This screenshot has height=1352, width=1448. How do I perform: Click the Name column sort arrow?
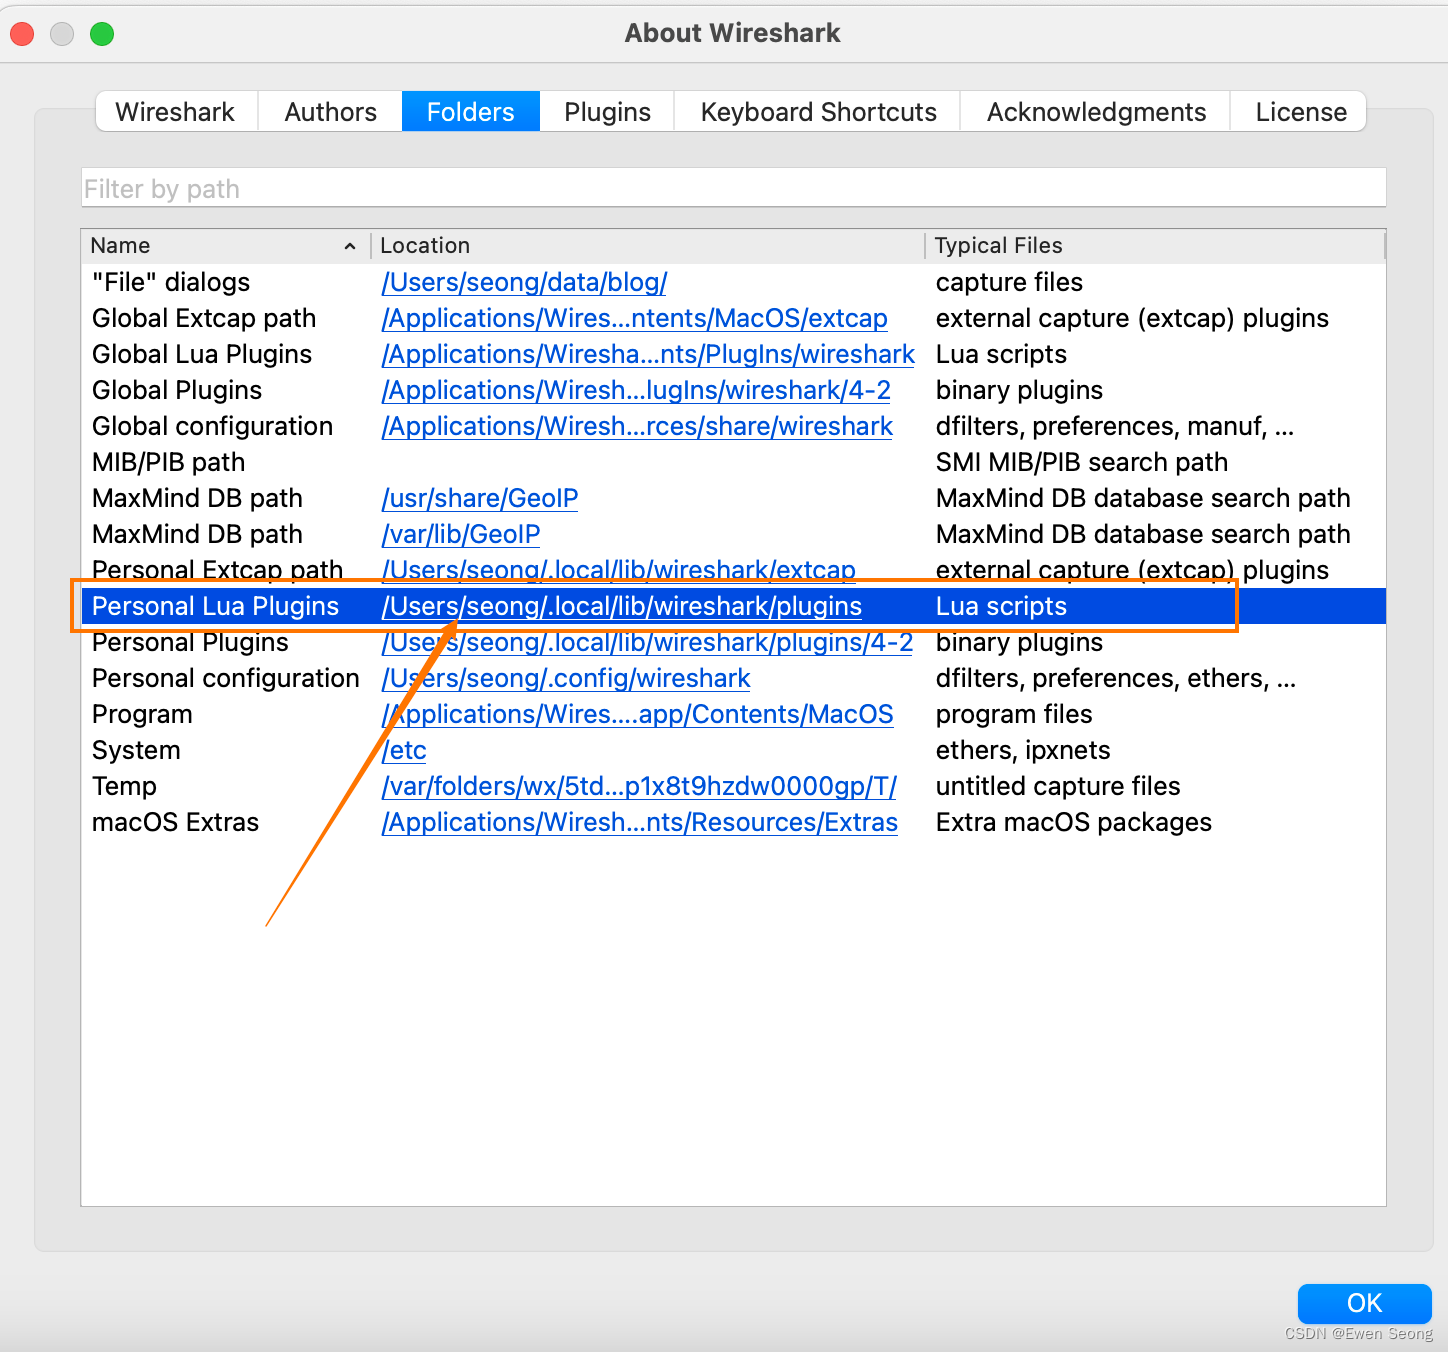coord(350,246)
